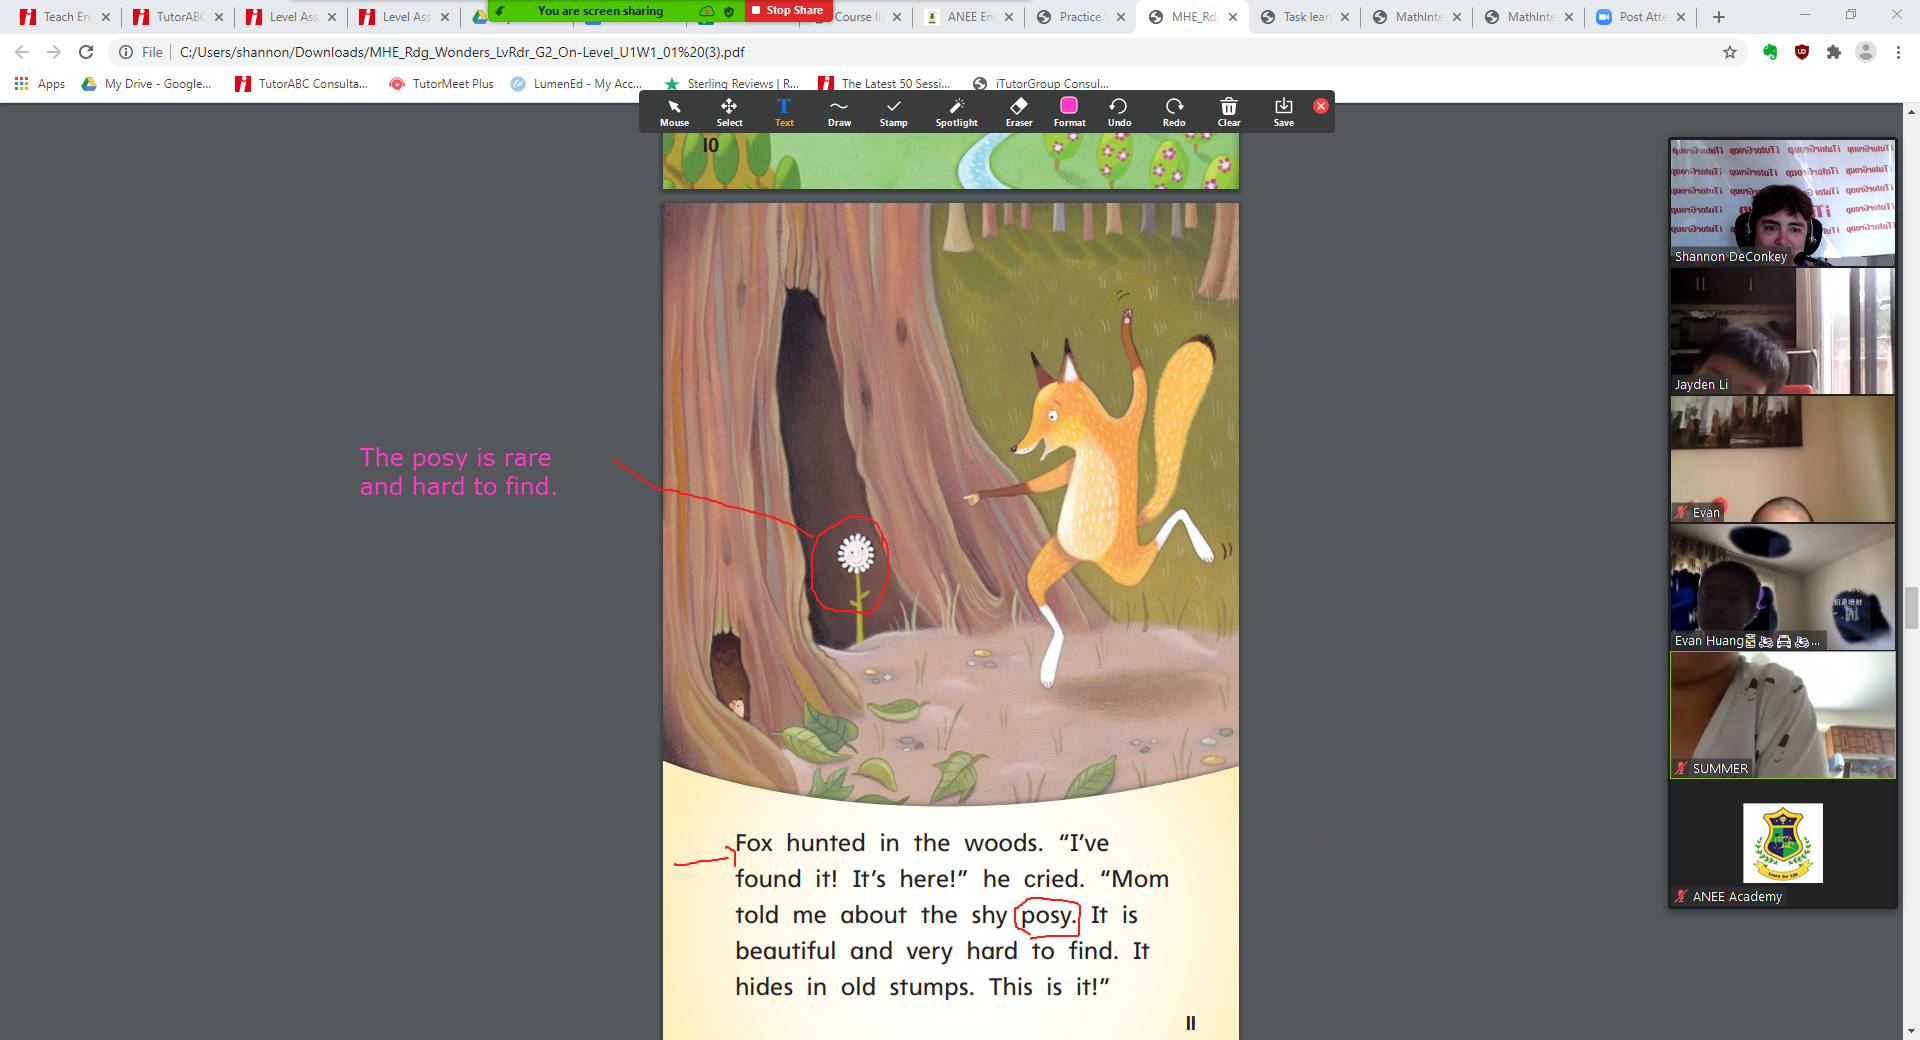Open Chrome three-dot menu
Viewport: 1920px width, 1040px height.
tap(1898, 52)
